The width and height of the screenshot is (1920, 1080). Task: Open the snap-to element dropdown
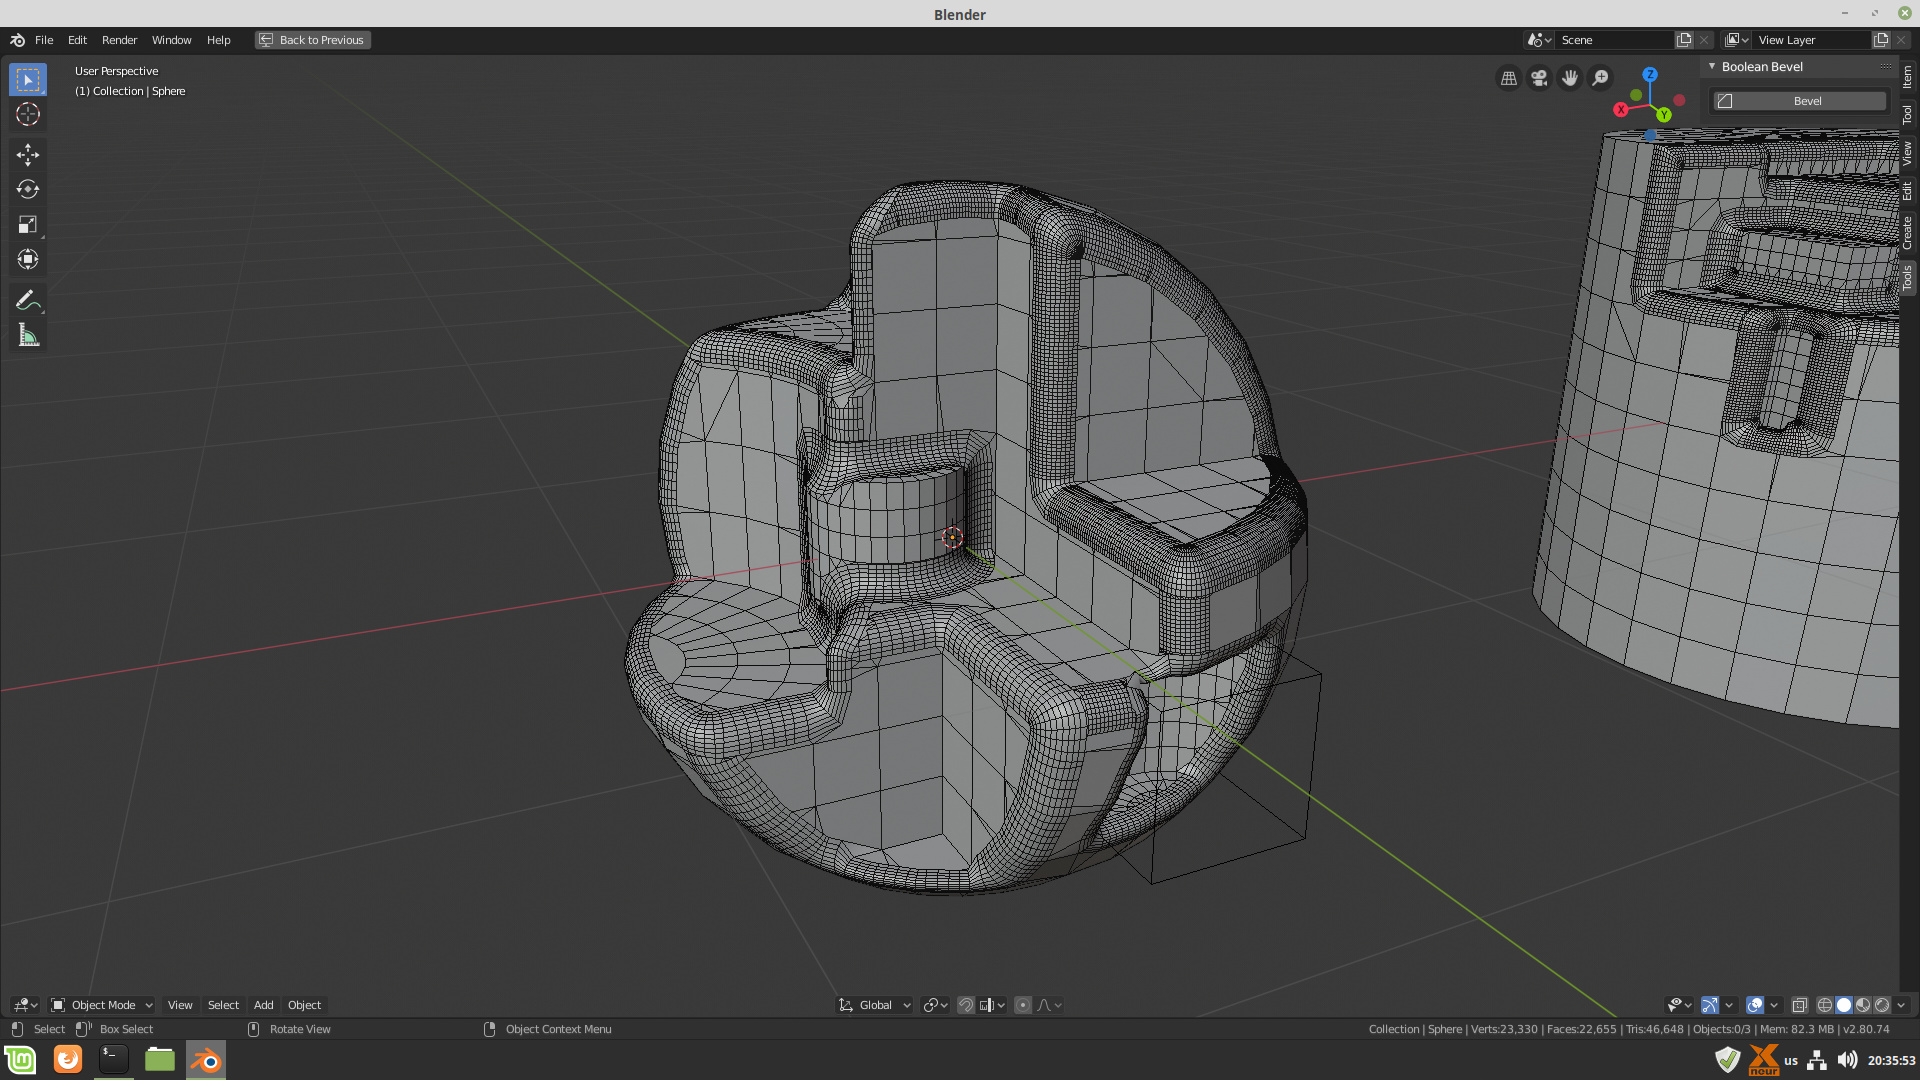[x=992, y=1005]
